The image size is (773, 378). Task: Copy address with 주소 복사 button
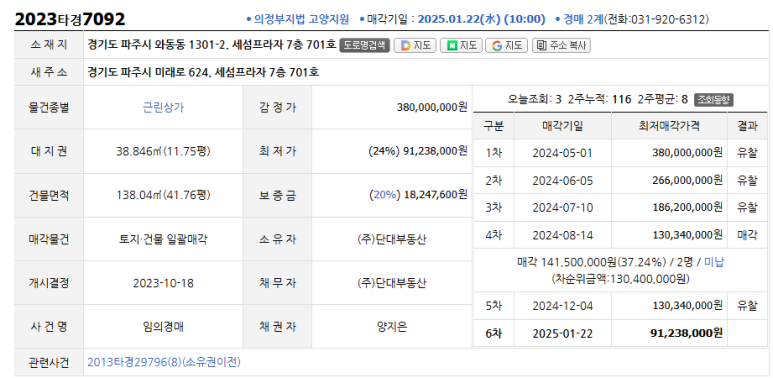(562, 45)
